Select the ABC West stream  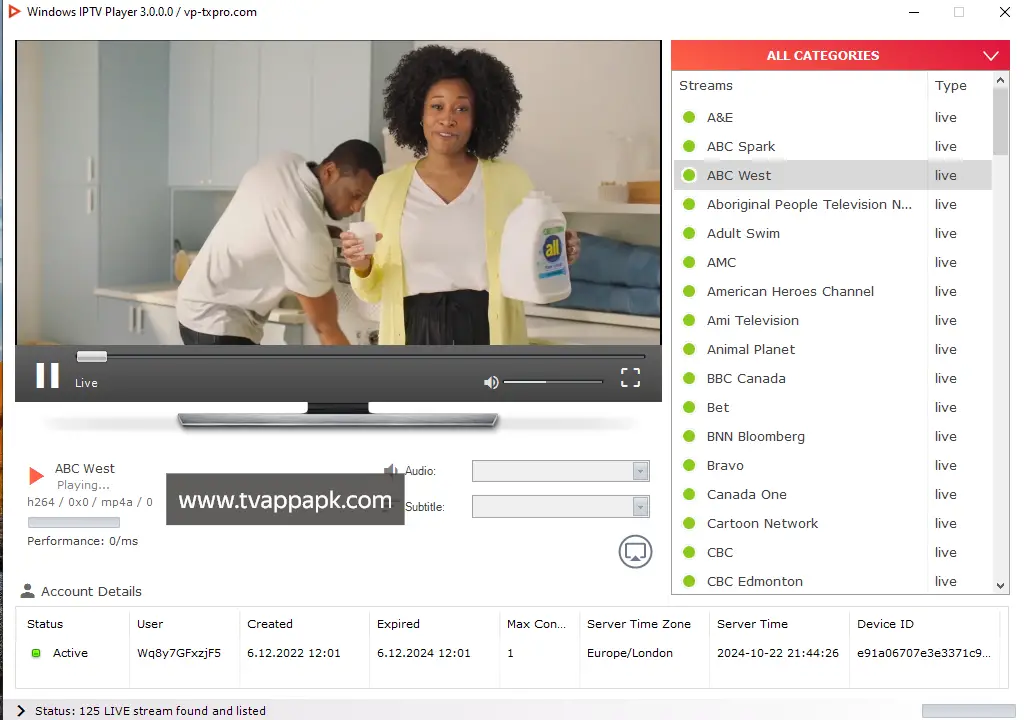pyautogui.click(x=832, y=175)
